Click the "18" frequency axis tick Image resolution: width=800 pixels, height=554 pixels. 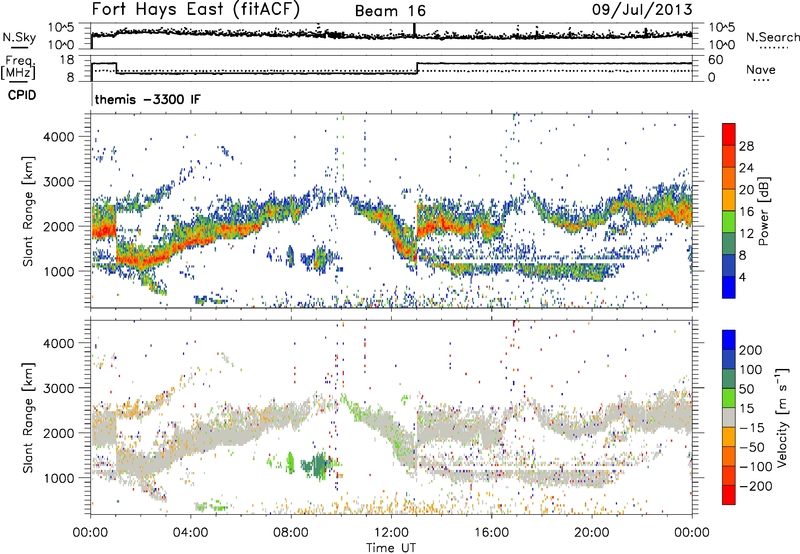pos(66,59)
